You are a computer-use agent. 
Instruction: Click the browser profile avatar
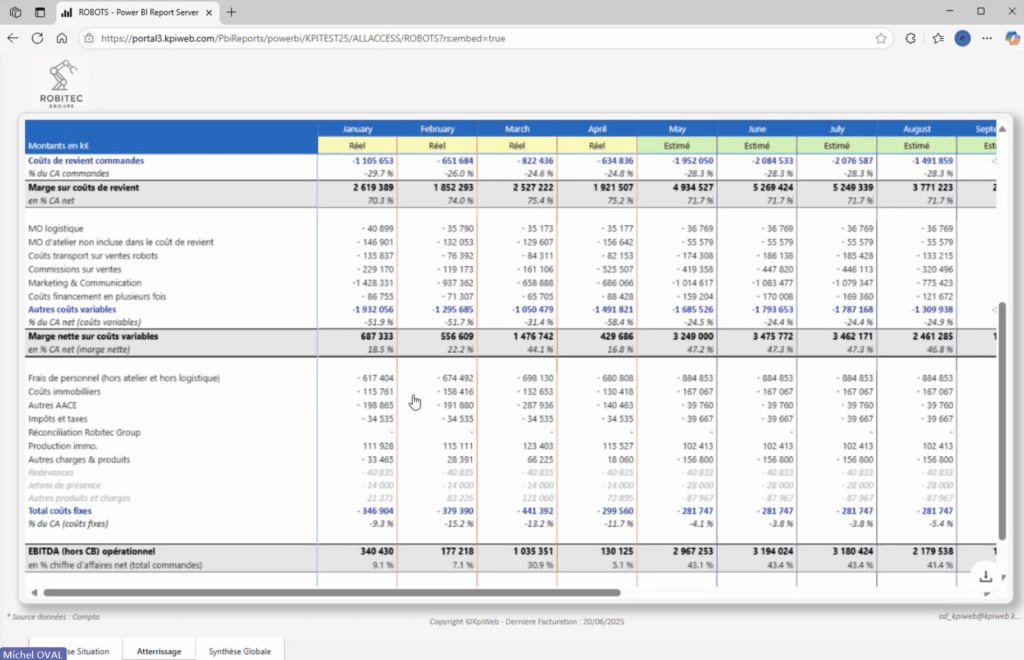(x=962, y=38)
